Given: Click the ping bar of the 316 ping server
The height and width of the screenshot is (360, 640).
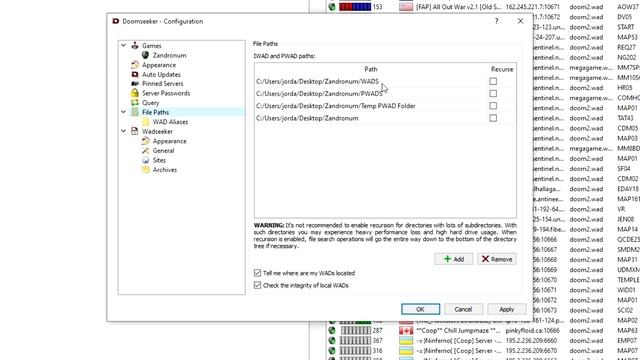Looking at the screenshot, I should pos(355,351).
